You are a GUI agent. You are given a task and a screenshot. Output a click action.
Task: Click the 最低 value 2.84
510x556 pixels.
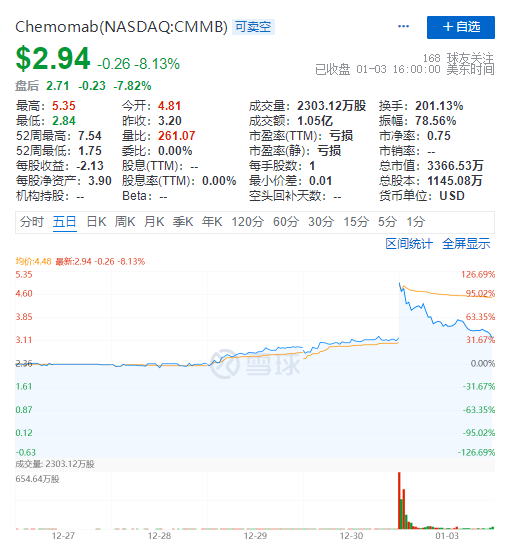(63, 121)
